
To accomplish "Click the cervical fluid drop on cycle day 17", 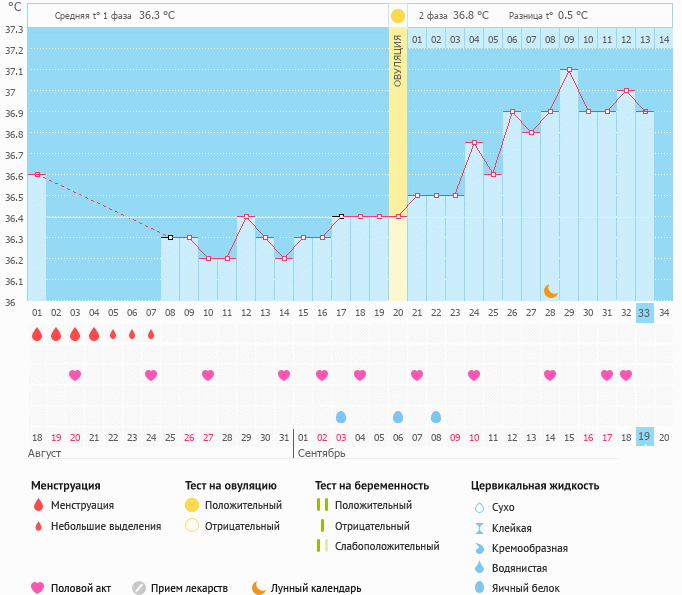I will pyautogui.click(x=341, y=416).
